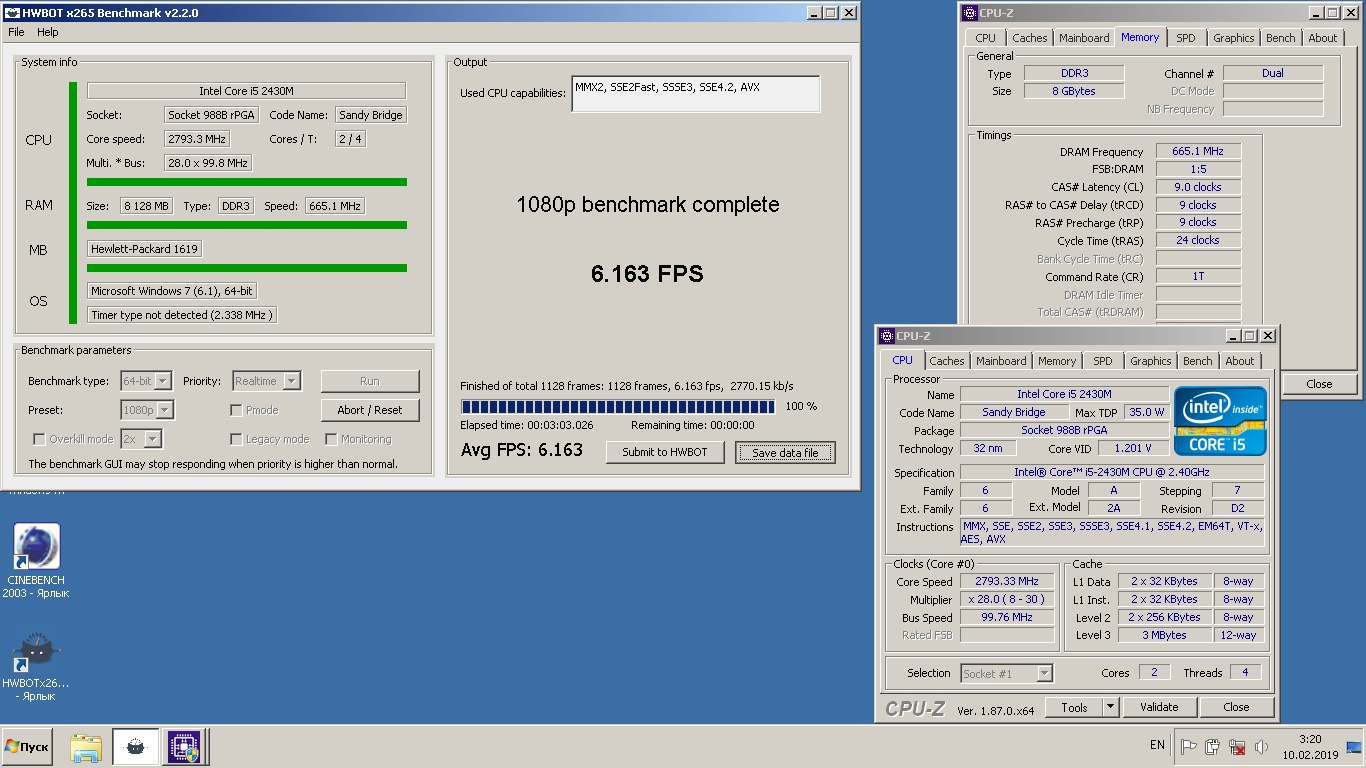Screen dimensions: 1366x768
Task: Click Core Speed 2793.33 MHz value
Action: click(1007, 581)
